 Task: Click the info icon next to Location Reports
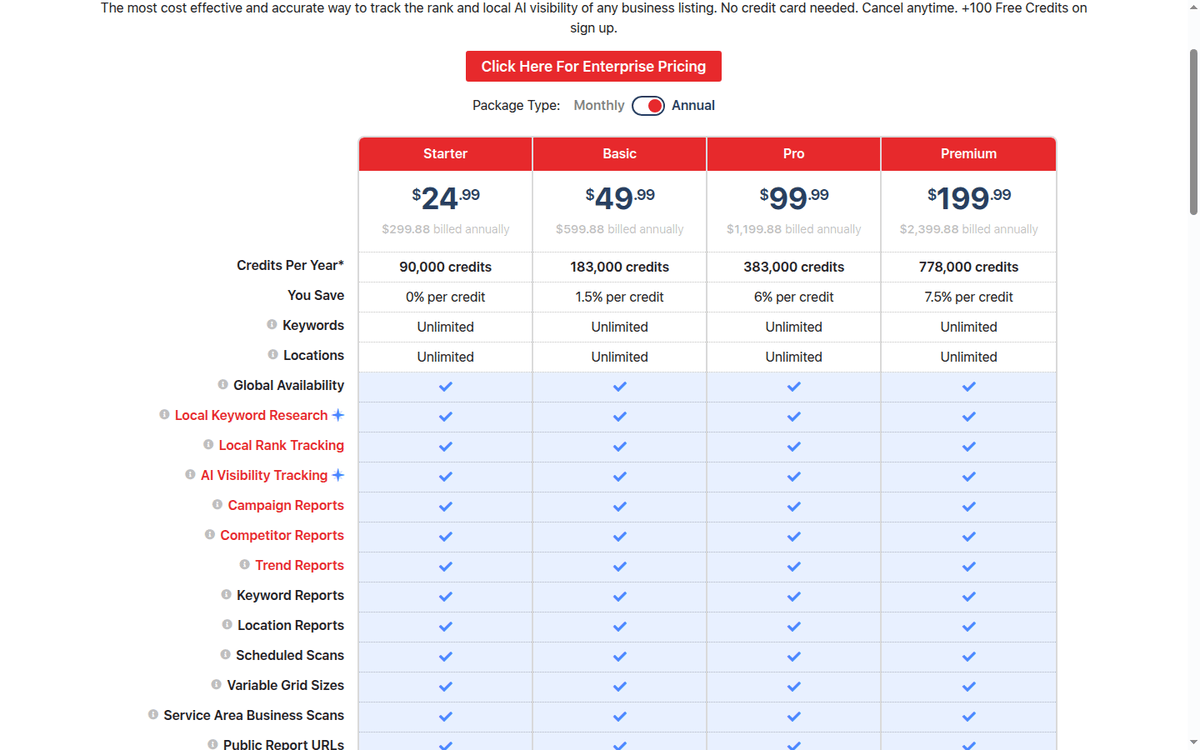point(227,625)
